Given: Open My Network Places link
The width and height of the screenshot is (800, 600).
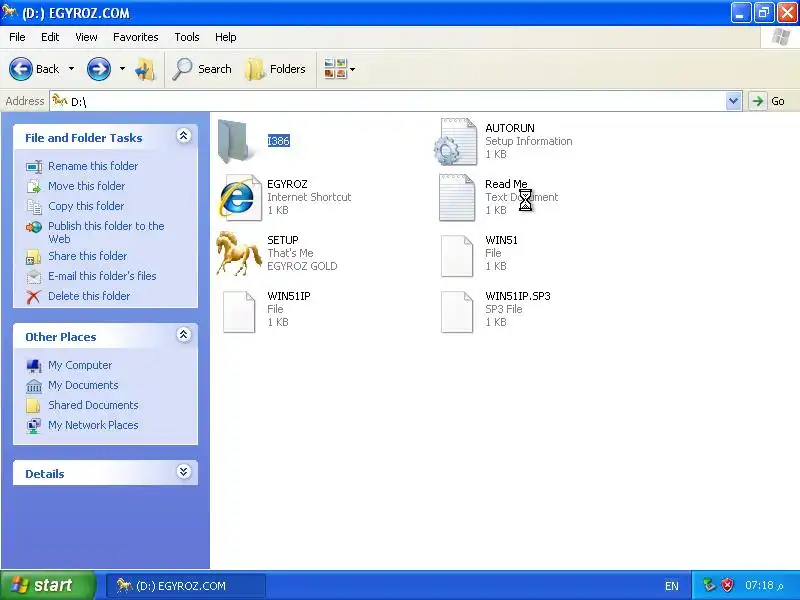Looking at the screenshot, I should pyautogui.click(x=93, y=425).
